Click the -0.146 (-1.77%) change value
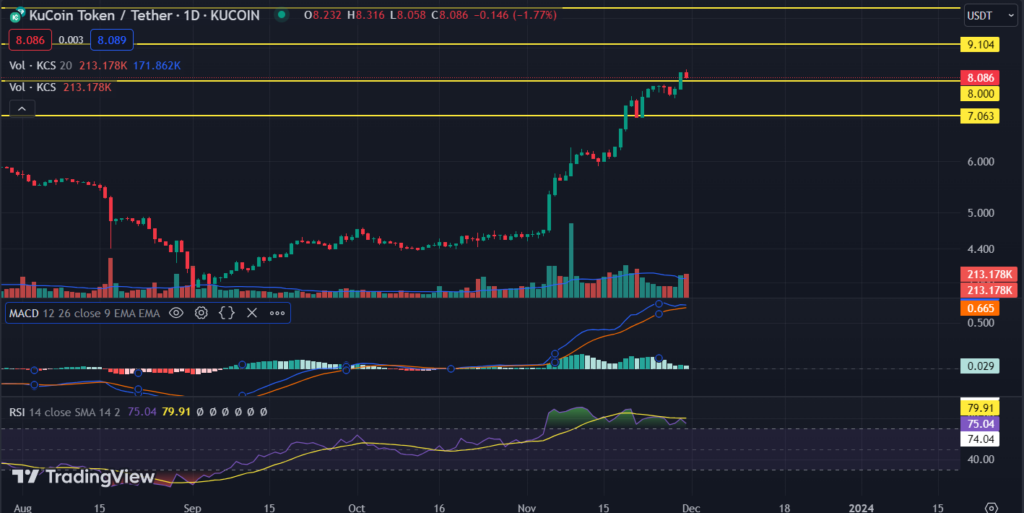The width and height of the screenshot is (1024, 513). 515,15
